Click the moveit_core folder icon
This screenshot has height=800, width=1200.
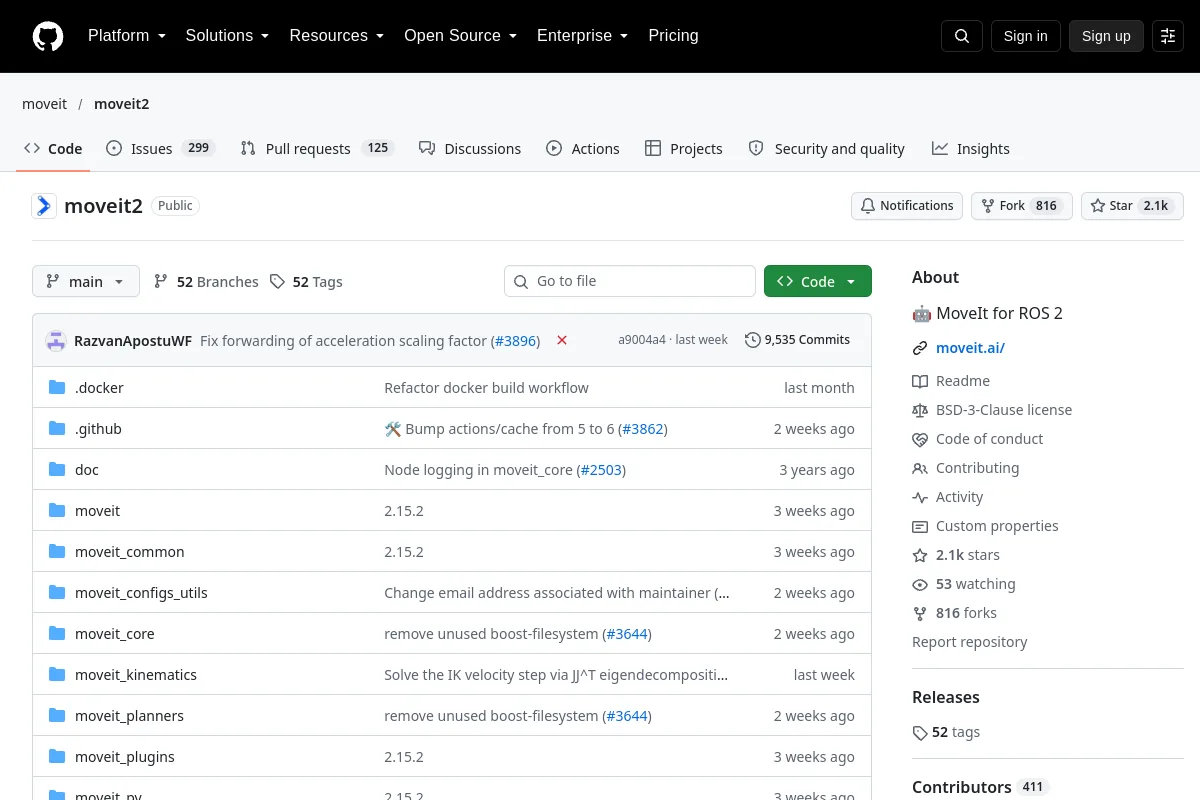point(57,633)
